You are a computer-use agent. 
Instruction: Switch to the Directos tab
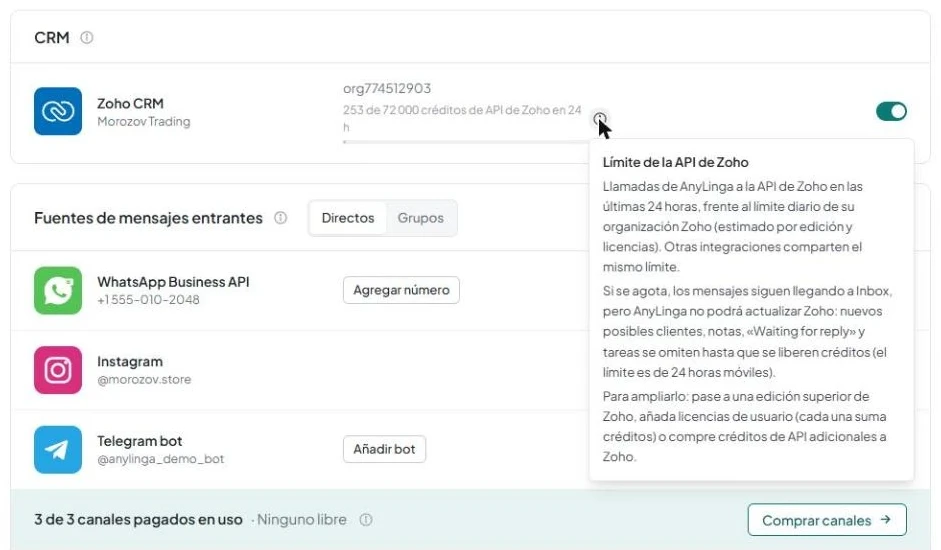click(347, 218)
